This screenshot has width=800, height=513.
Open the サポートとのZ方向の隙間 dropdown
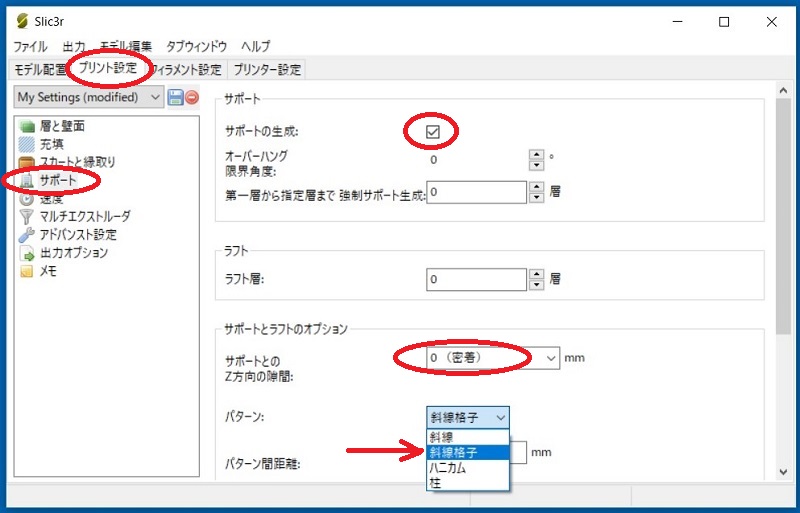pyautogui.click(x=493, y=358)
